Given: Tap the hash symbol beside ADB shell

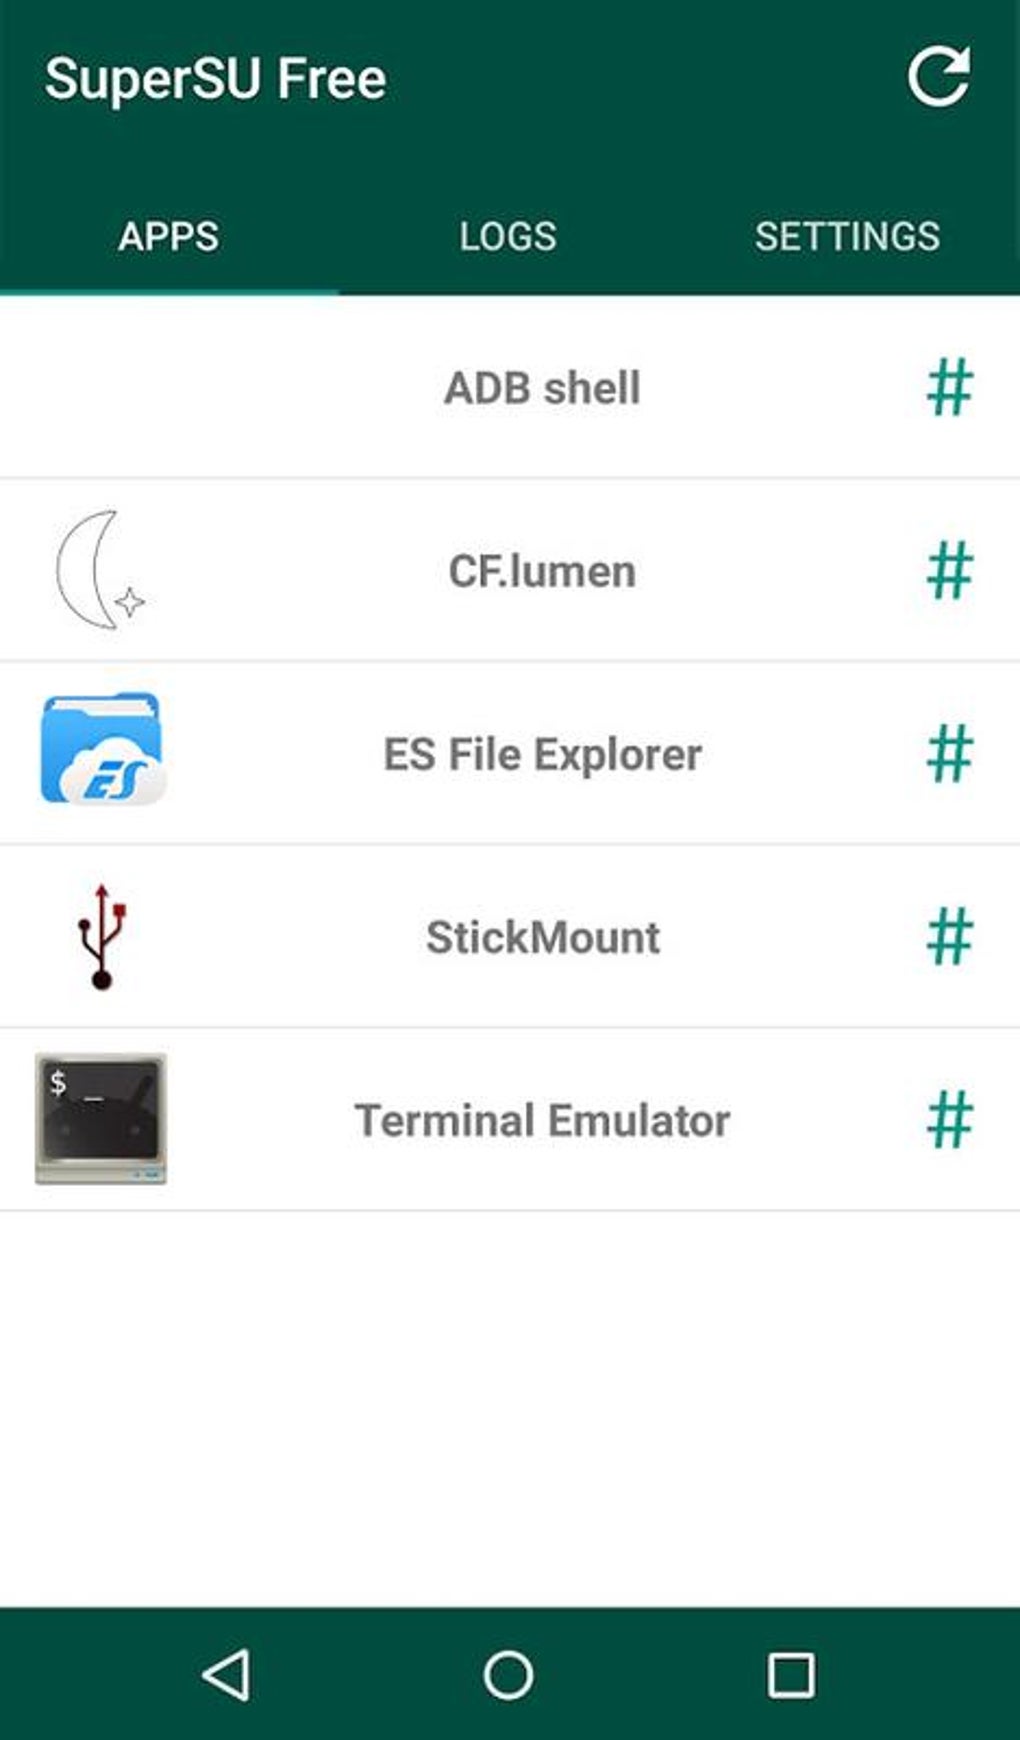Looking at the screenshot, I should 949,387.
